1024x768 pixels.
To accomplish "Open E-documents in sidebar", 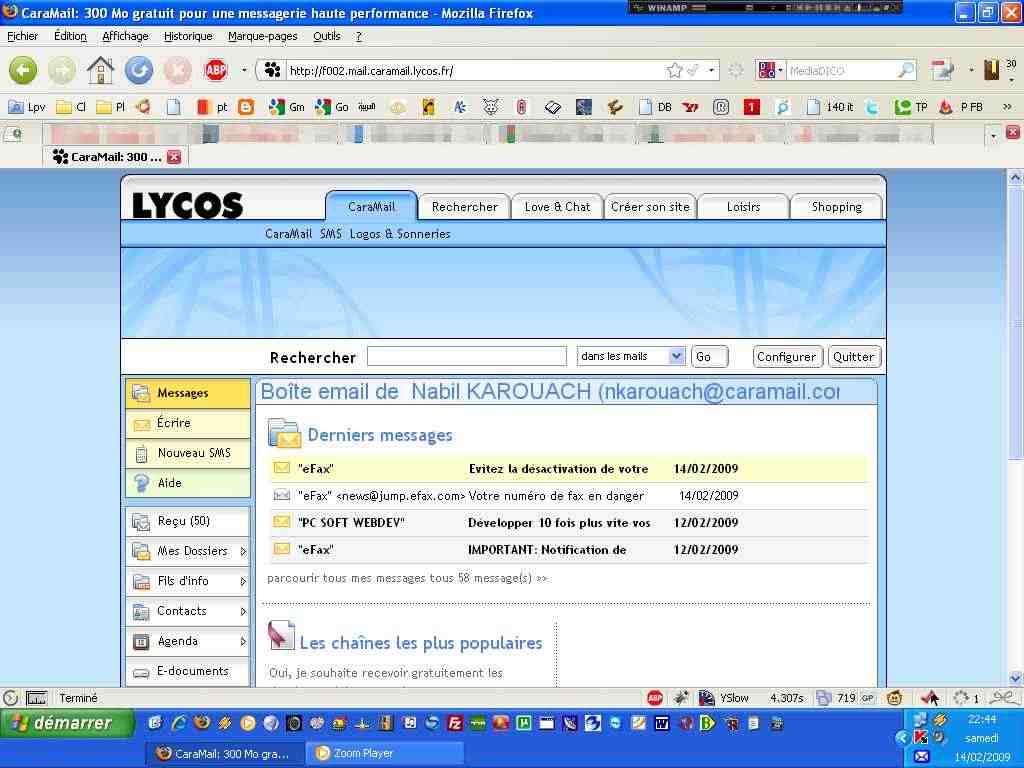I will 187,671.
